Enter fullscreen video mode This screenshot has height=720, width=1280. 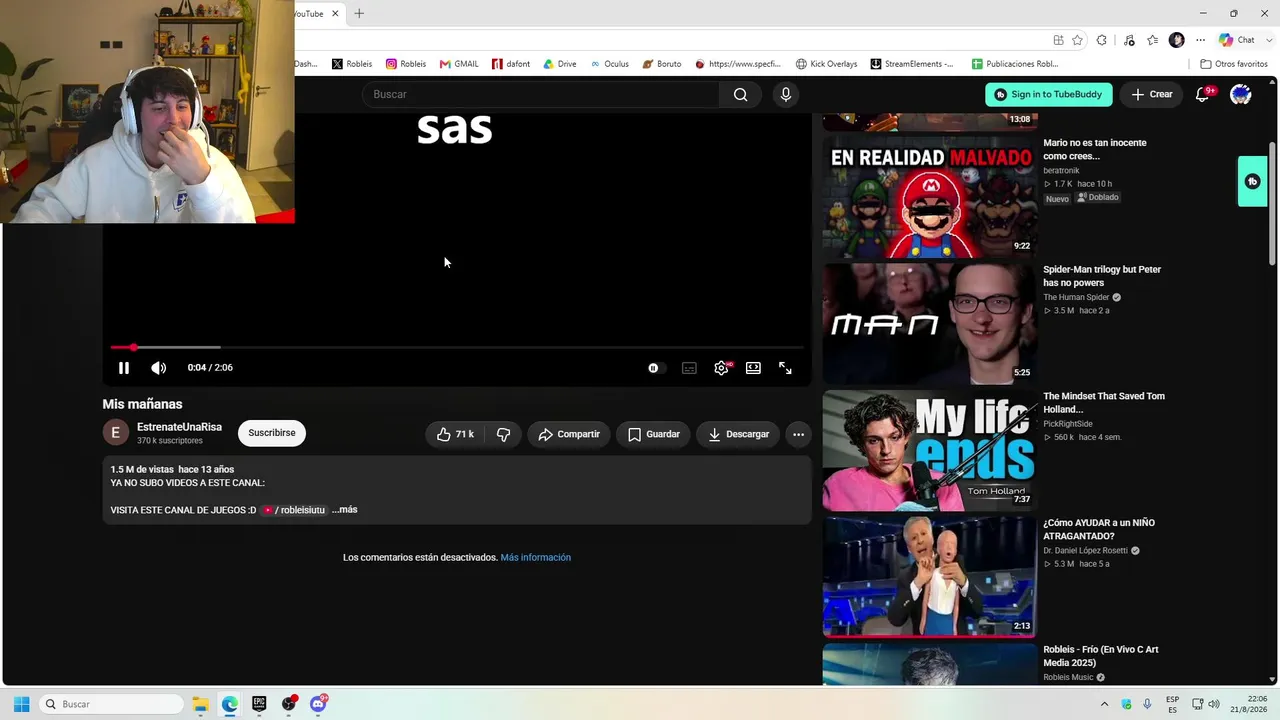click(785, 368)
